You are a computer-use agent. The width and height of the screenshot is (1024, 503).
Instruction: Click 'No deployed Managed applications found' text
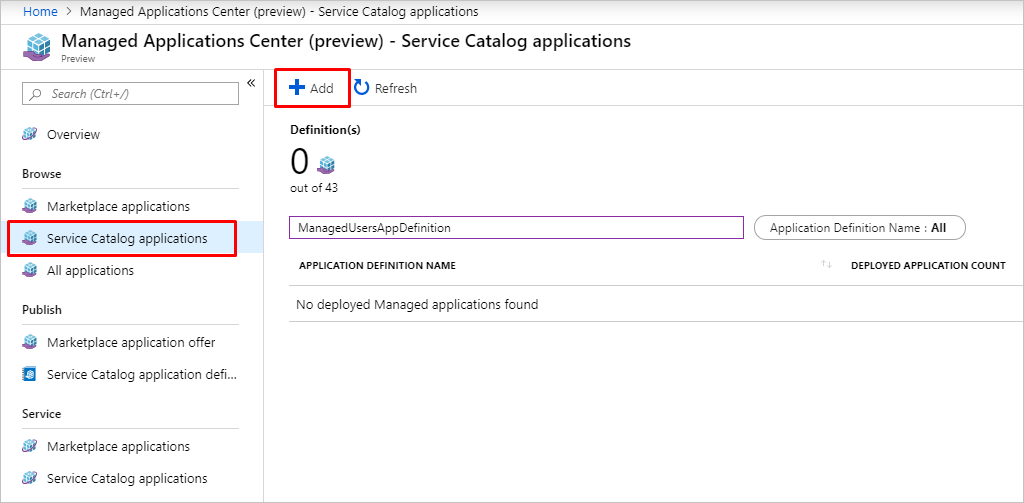[x=417, y=304]
